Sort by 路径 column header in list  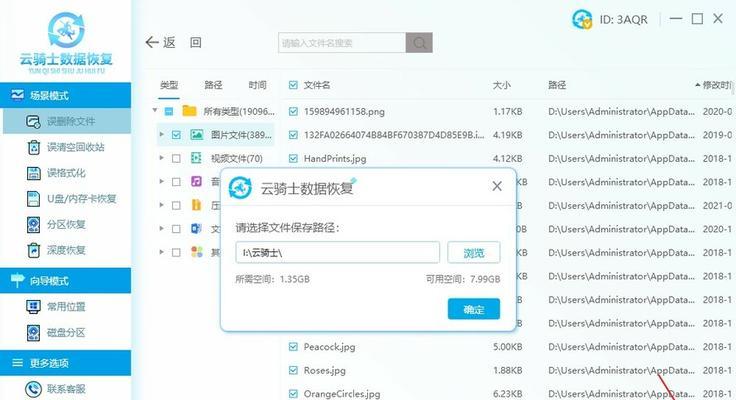[557, 85]
